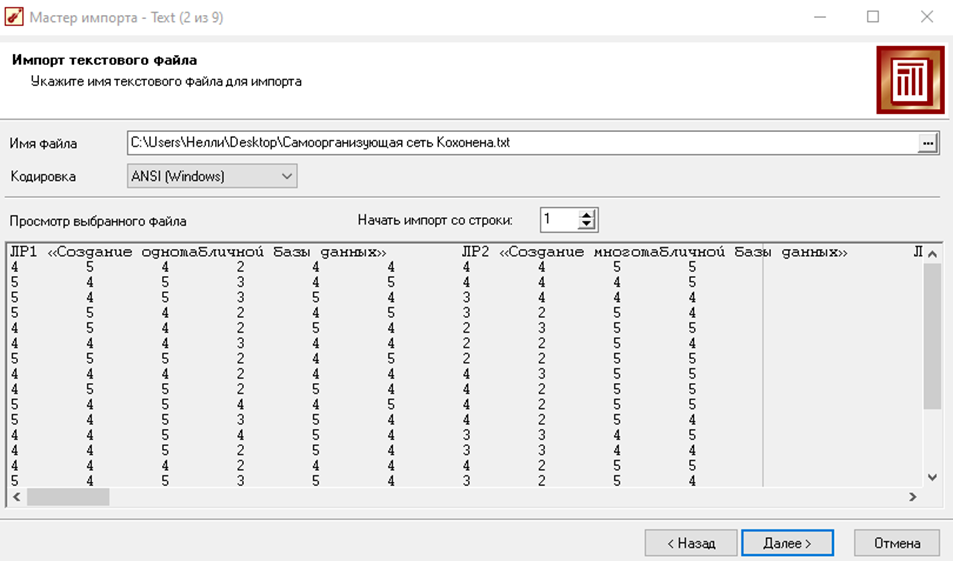Click the Далее button
953x561 pixels.
point(787,543)
